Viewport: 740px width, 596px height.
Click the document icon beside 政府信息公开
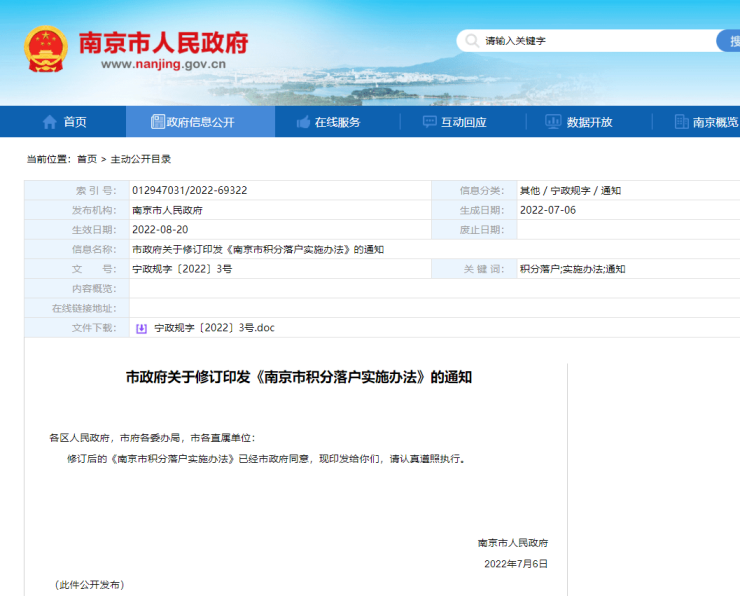pos(157,122)
